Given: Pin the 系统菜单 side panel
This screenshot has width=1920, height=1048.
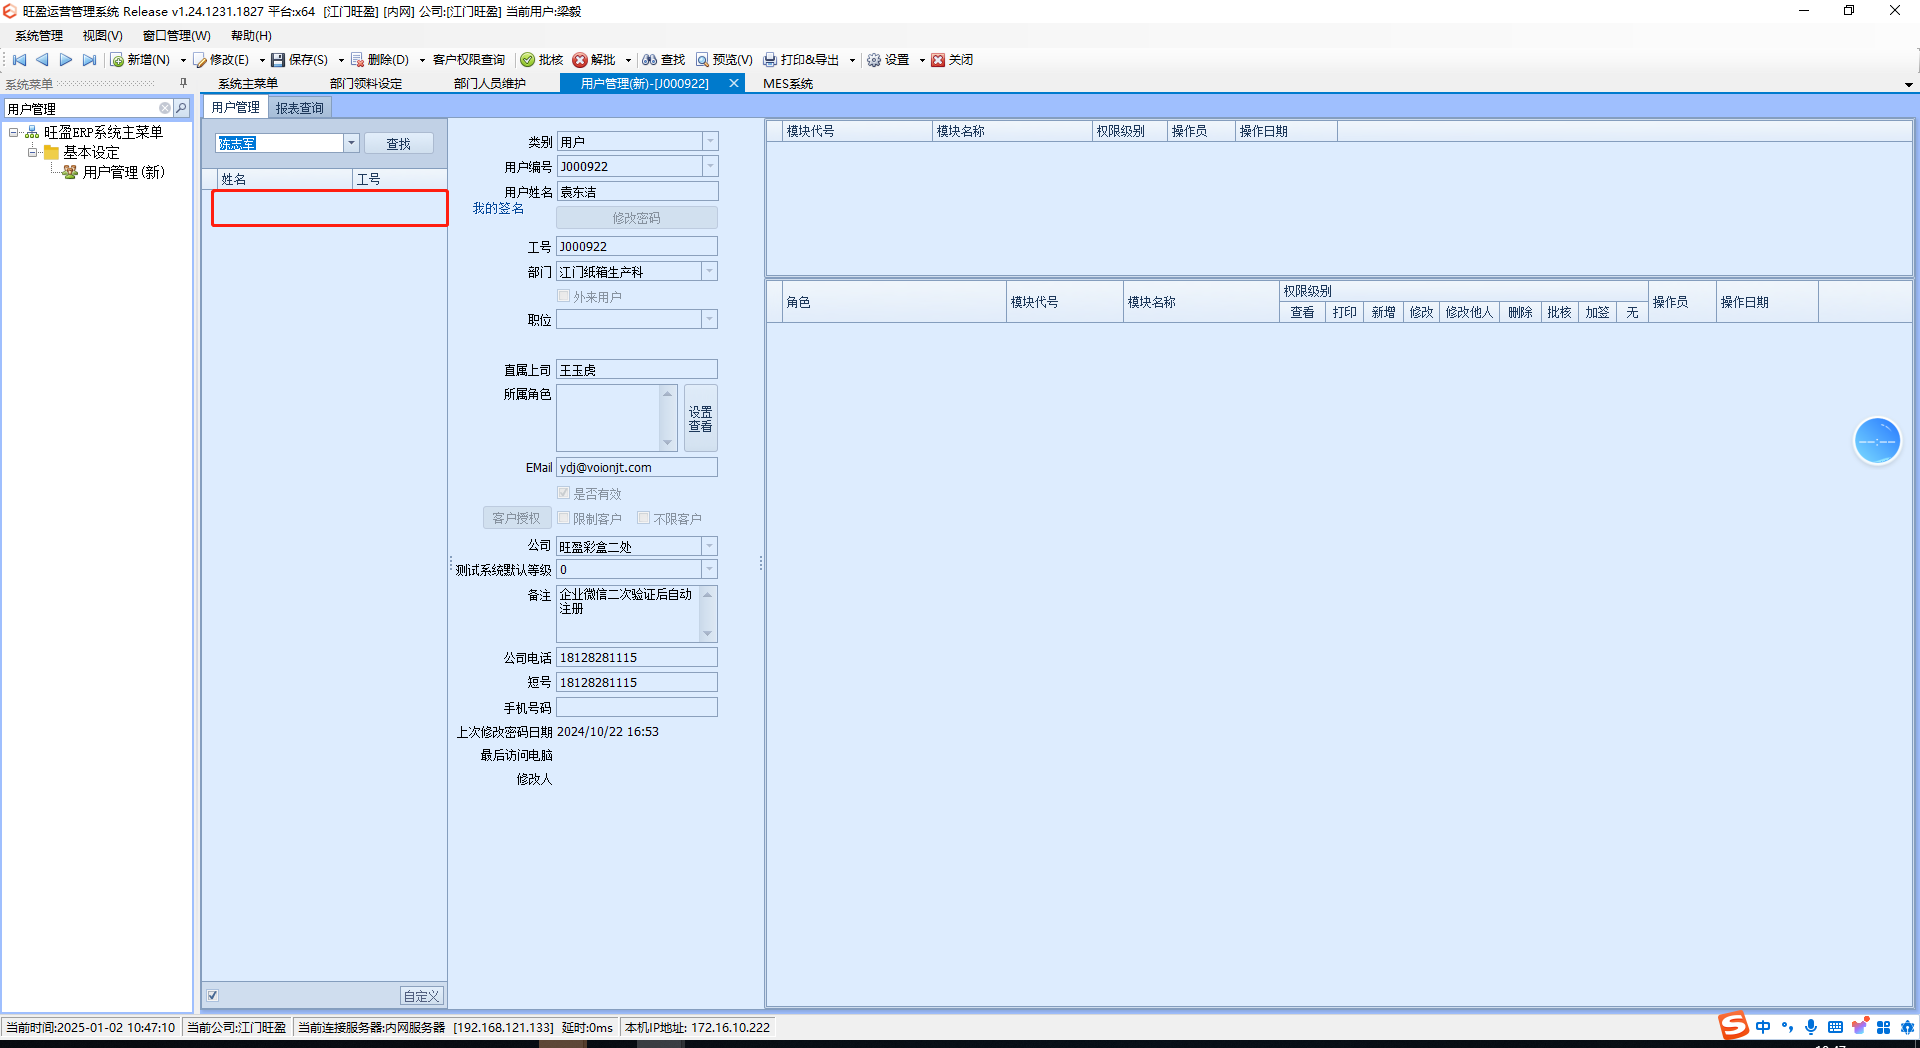Looking at the screenshot, I should coord(183,84).
